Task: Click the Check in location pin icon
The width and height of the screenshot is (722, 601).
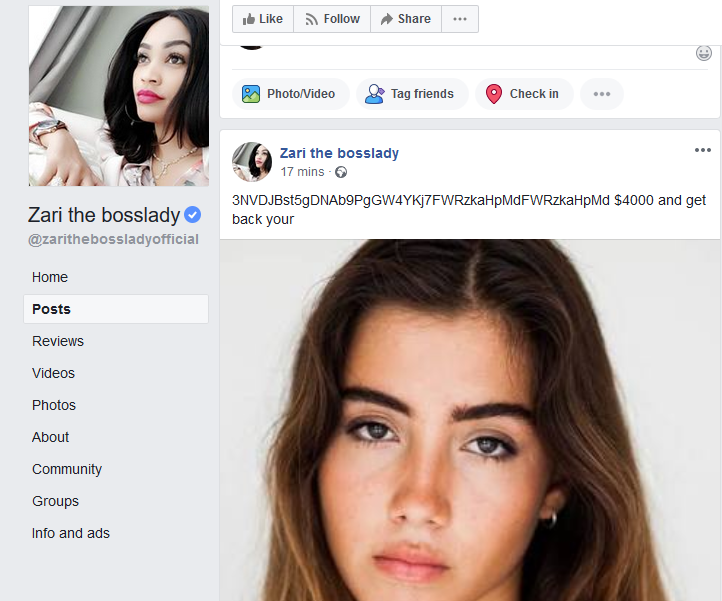Action: click(494, 94)
